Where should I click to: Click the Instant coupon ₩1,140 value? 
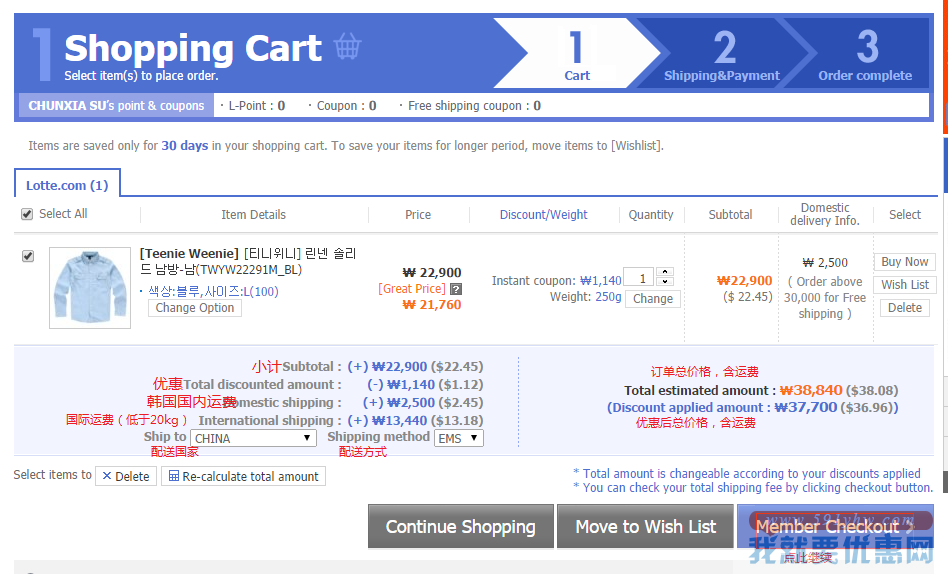[600, 281]
